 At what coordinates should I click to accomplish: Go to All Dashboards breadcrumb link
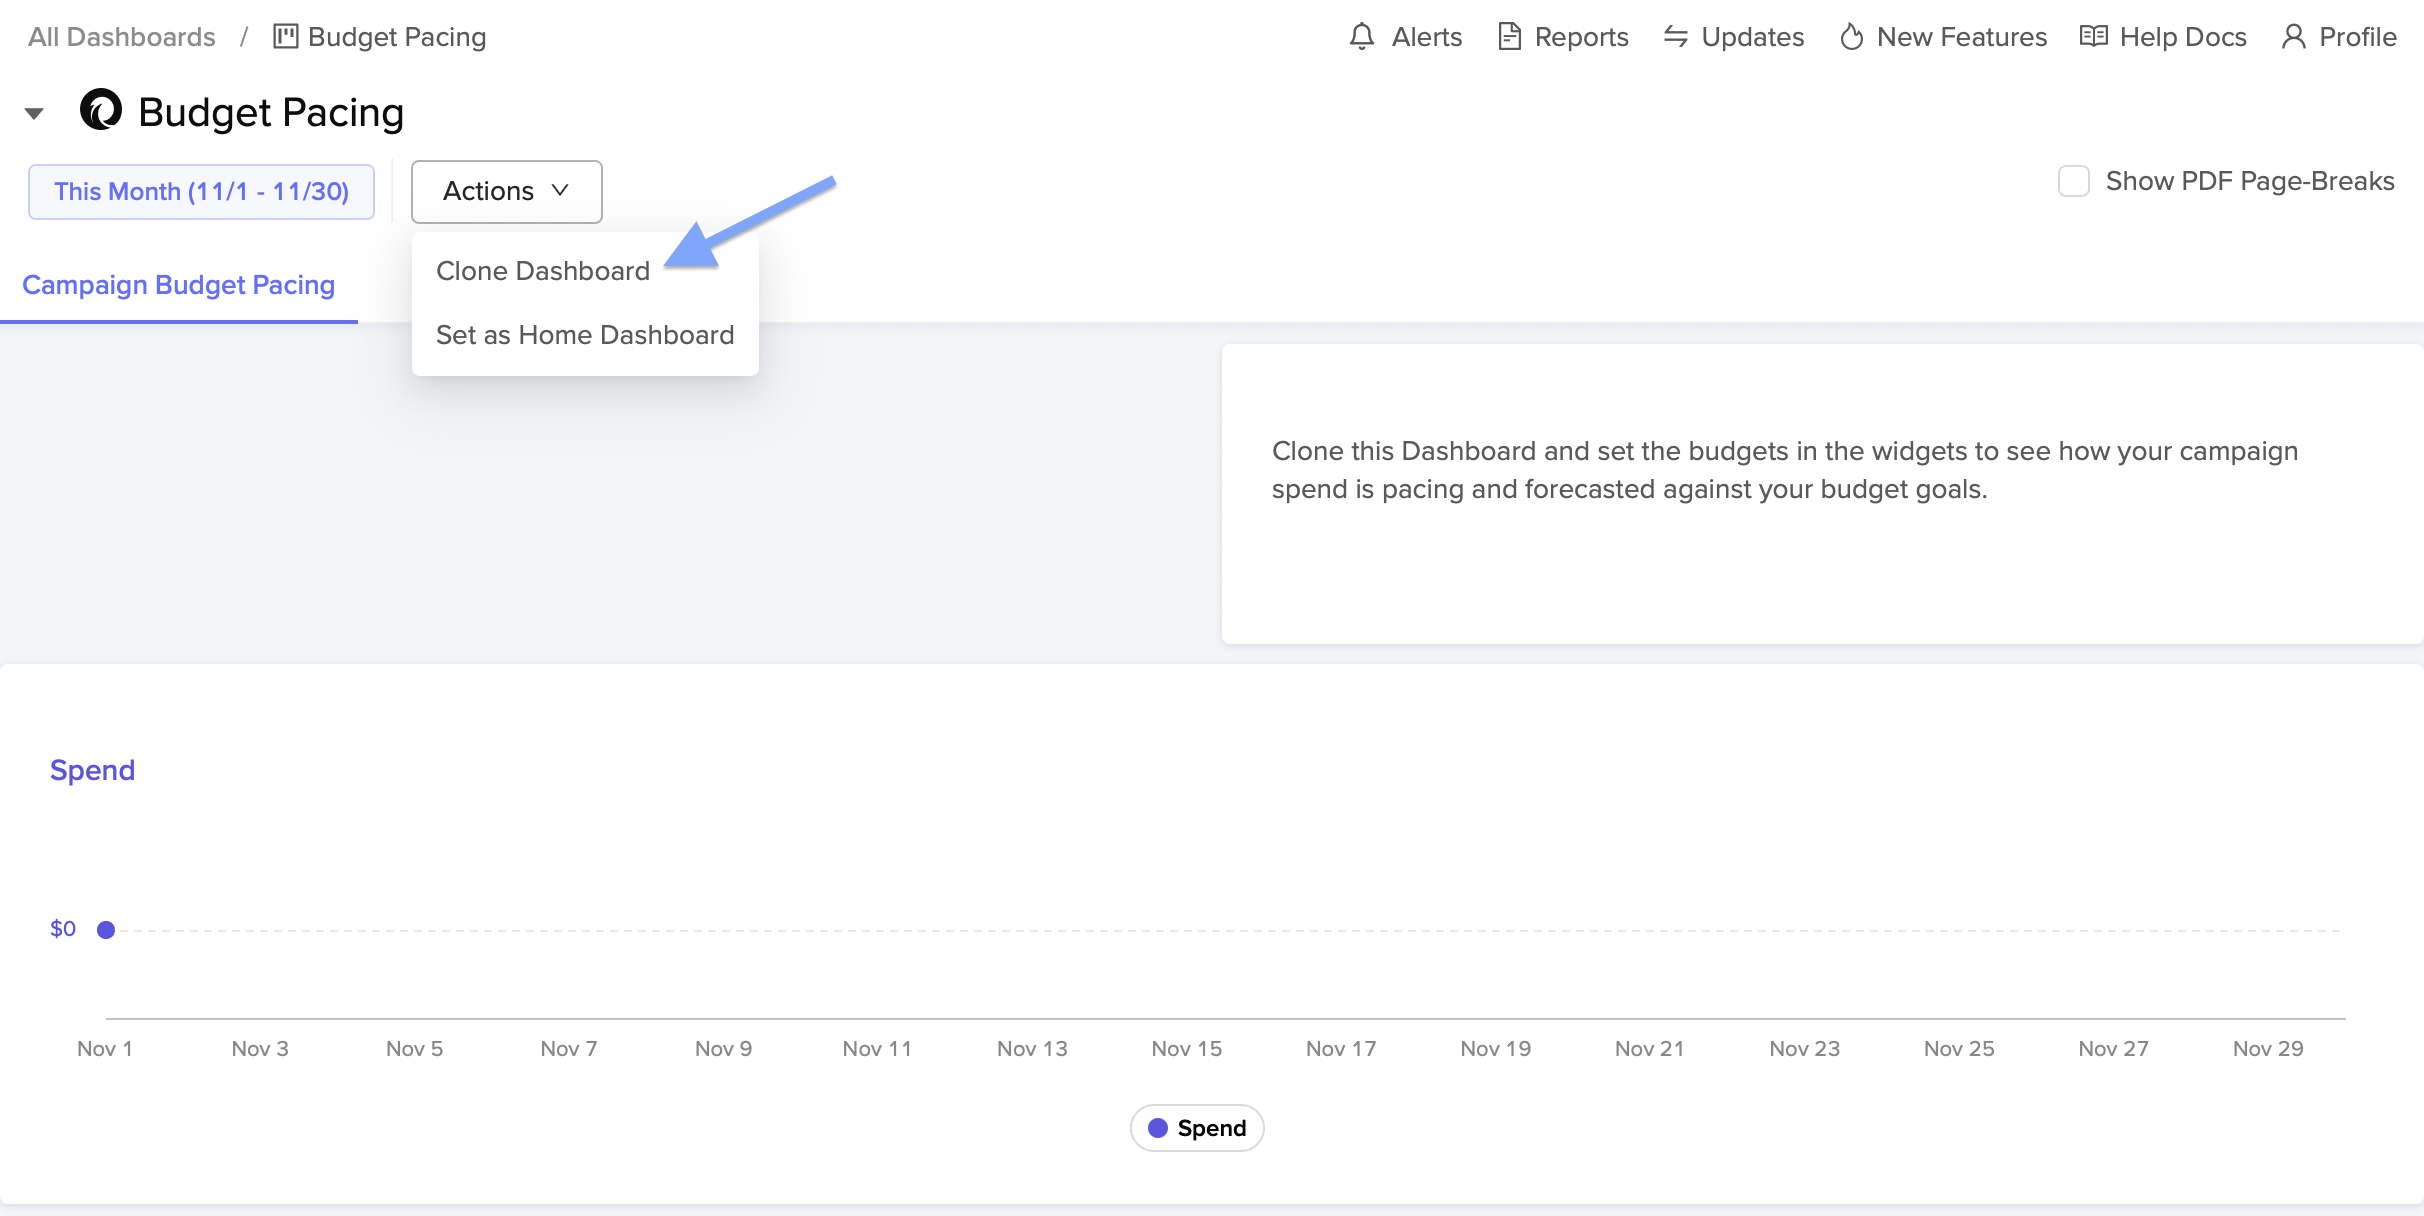[x=122, y=37]
